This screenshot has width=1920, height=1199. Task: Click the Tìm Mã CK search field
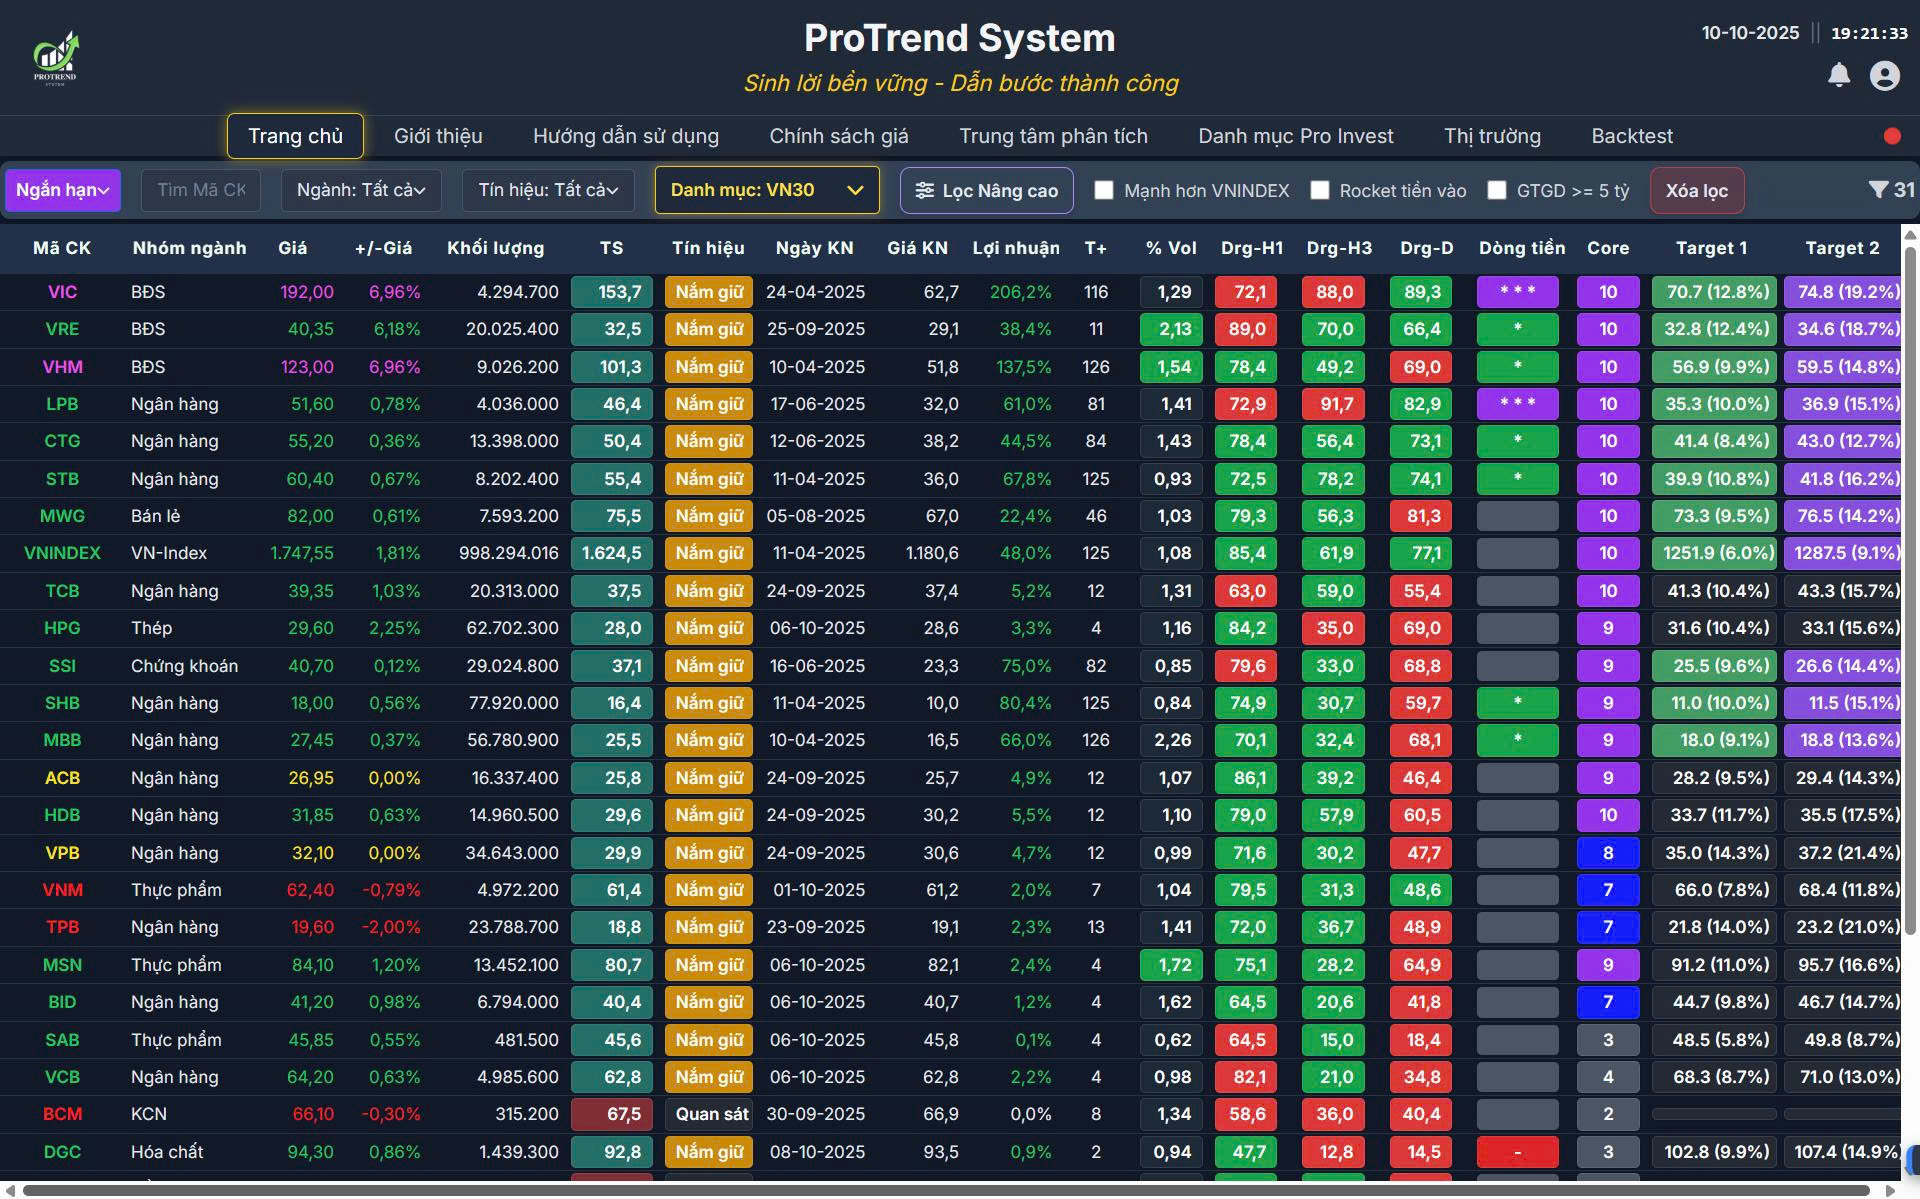click(200, 190)
